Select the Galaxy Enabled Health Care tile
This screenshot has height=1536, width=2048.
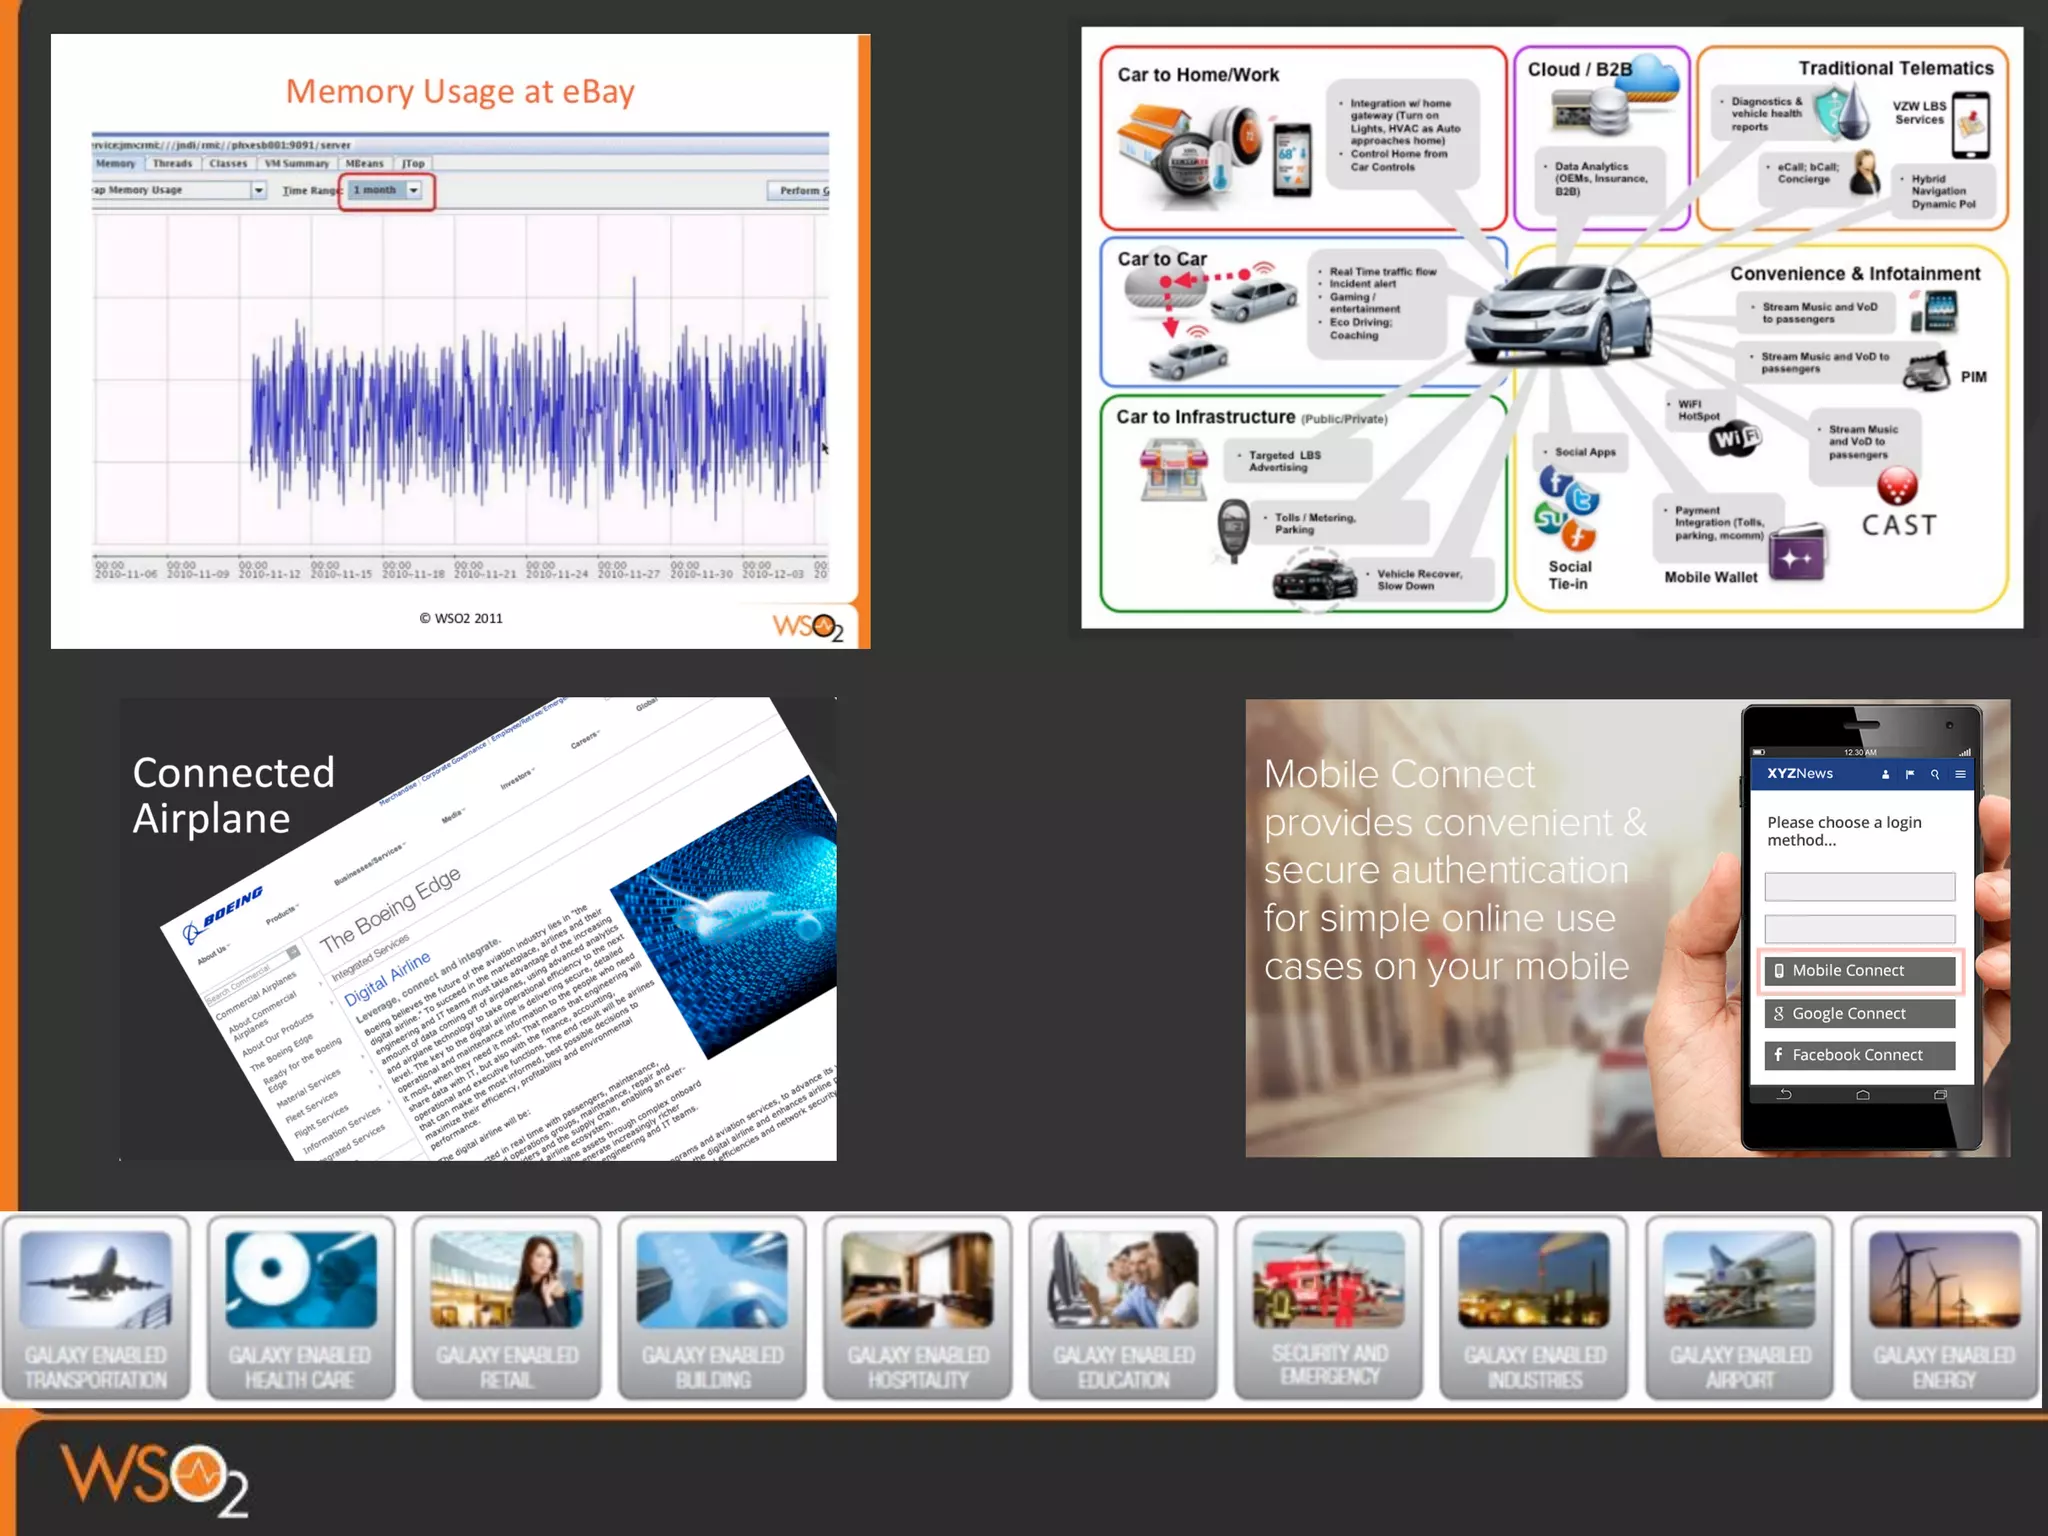pos(301,1306)
